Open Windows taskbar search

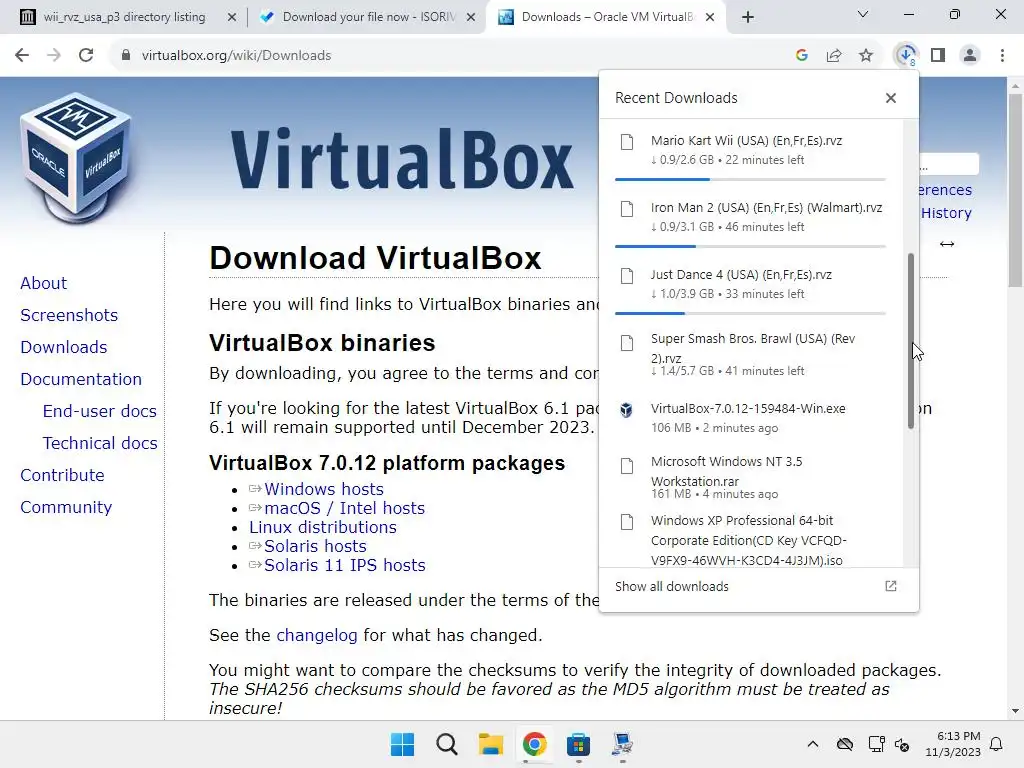(x=447, y=744)
